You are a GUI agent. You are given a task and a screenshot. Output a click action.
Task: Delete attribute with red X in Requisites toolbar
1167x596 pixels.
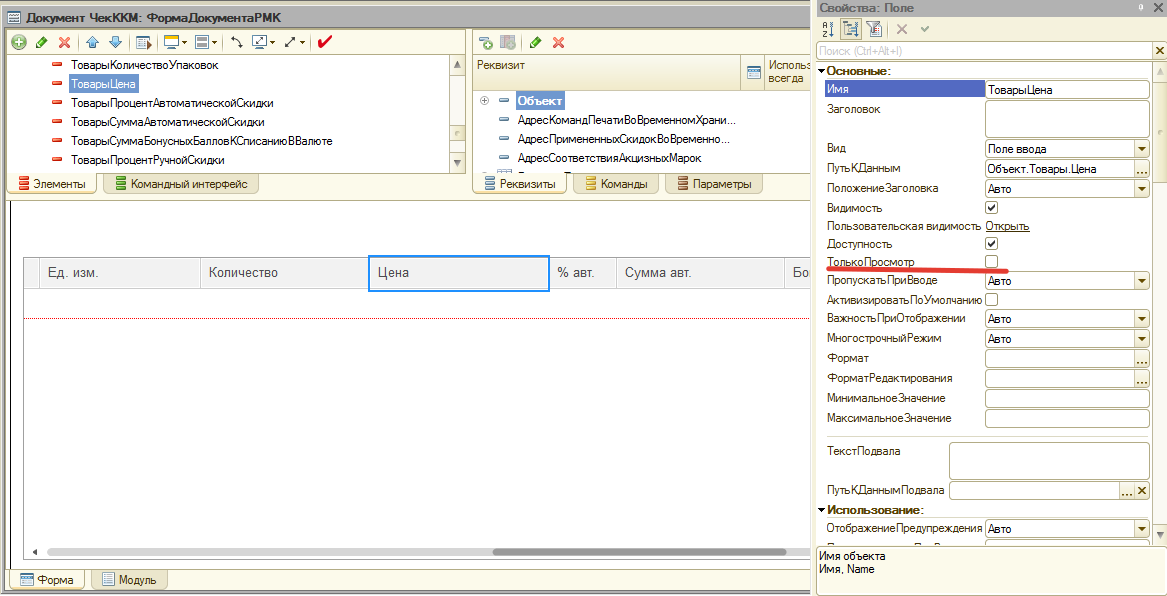tap(558, 42)
